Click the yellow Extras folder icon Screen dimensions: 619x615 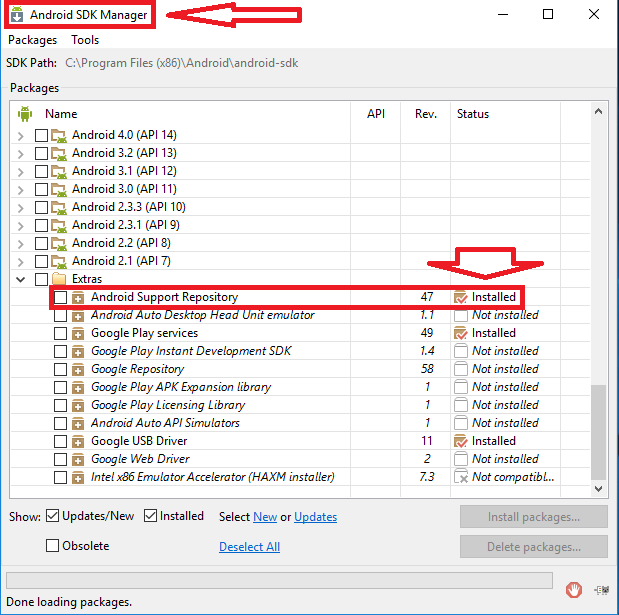59,279
